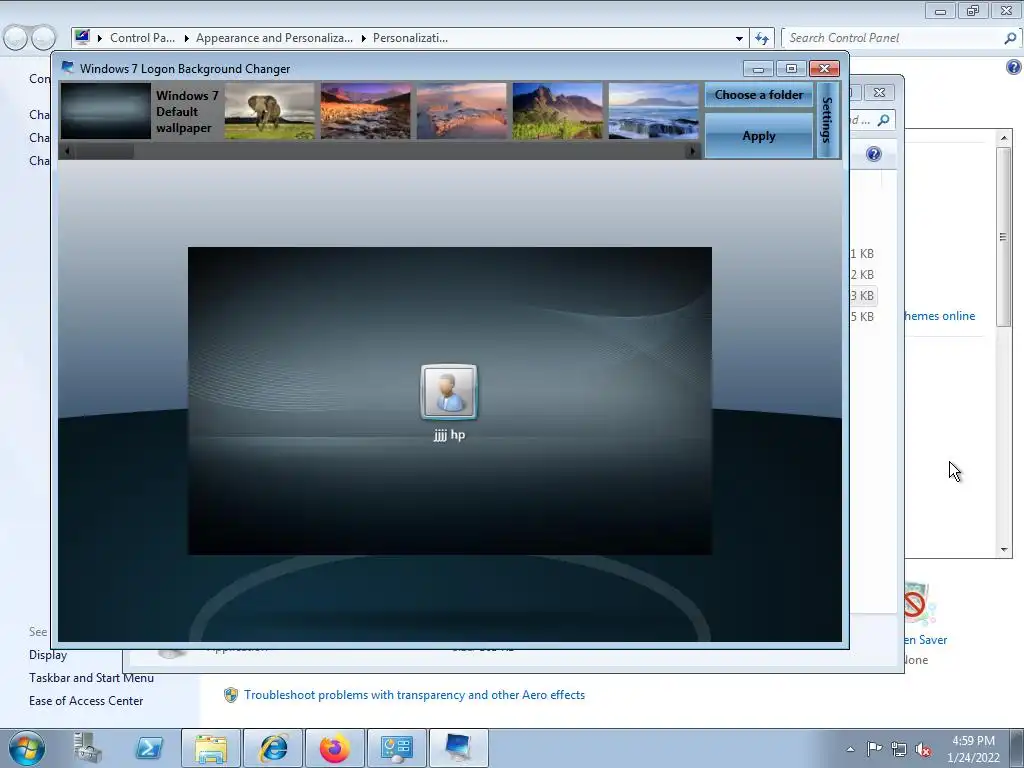The height and width of the screenshot is (768, 1024).
Task: Show hidden system tray icons
Action: (x=850, y=749)
